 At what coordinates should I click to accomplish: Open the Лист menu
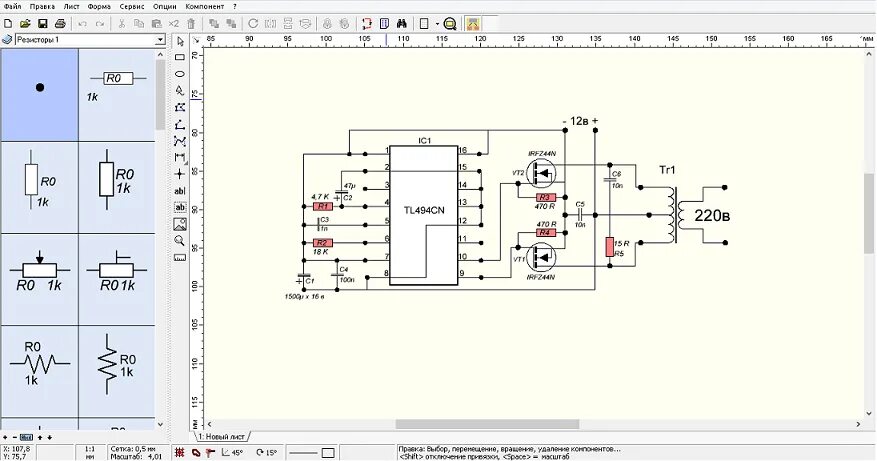(x=72, y=7)
